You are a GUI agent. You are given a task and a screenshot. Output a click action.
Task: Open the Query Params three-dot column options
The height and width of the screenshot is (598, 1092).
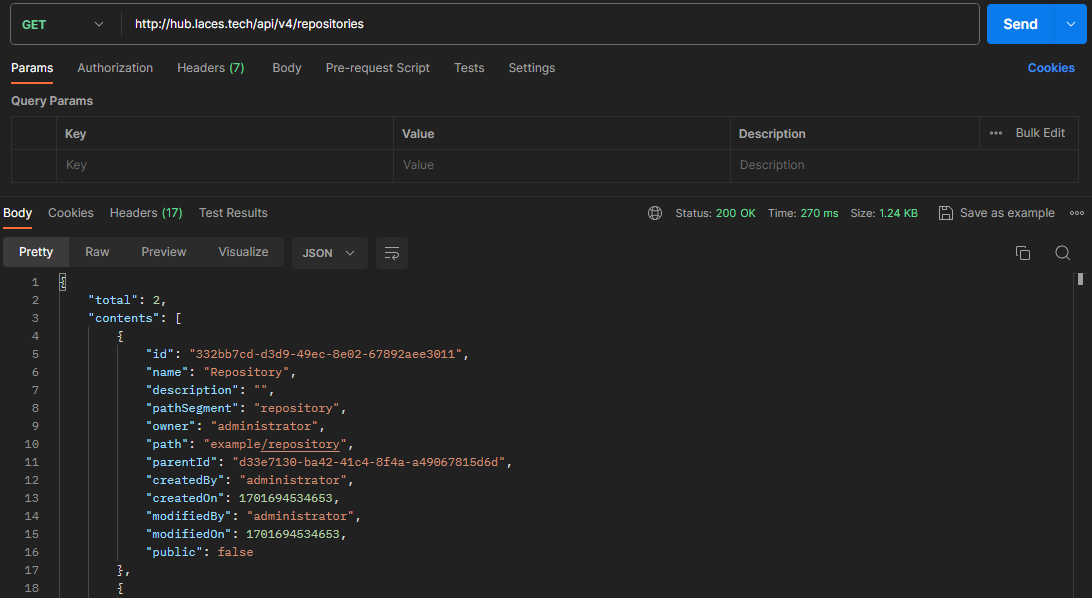click(995, 133)
